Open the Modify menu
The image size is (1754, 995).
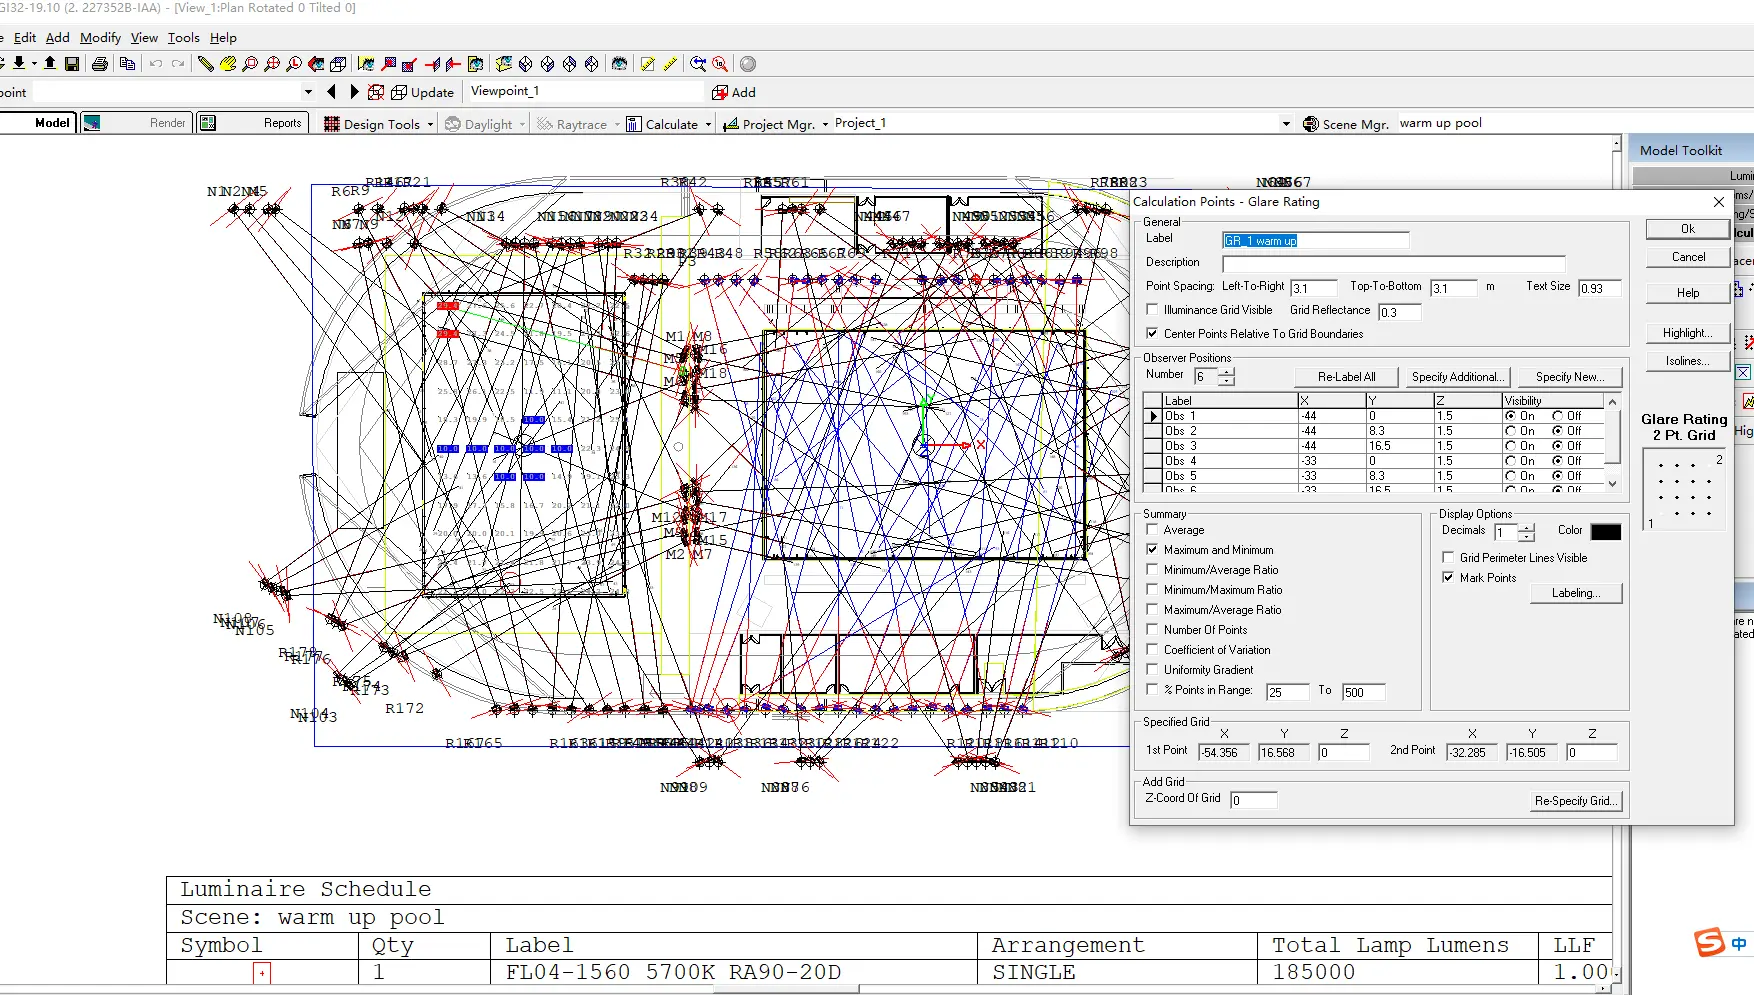pyautogui.click(x=100, y=38)
